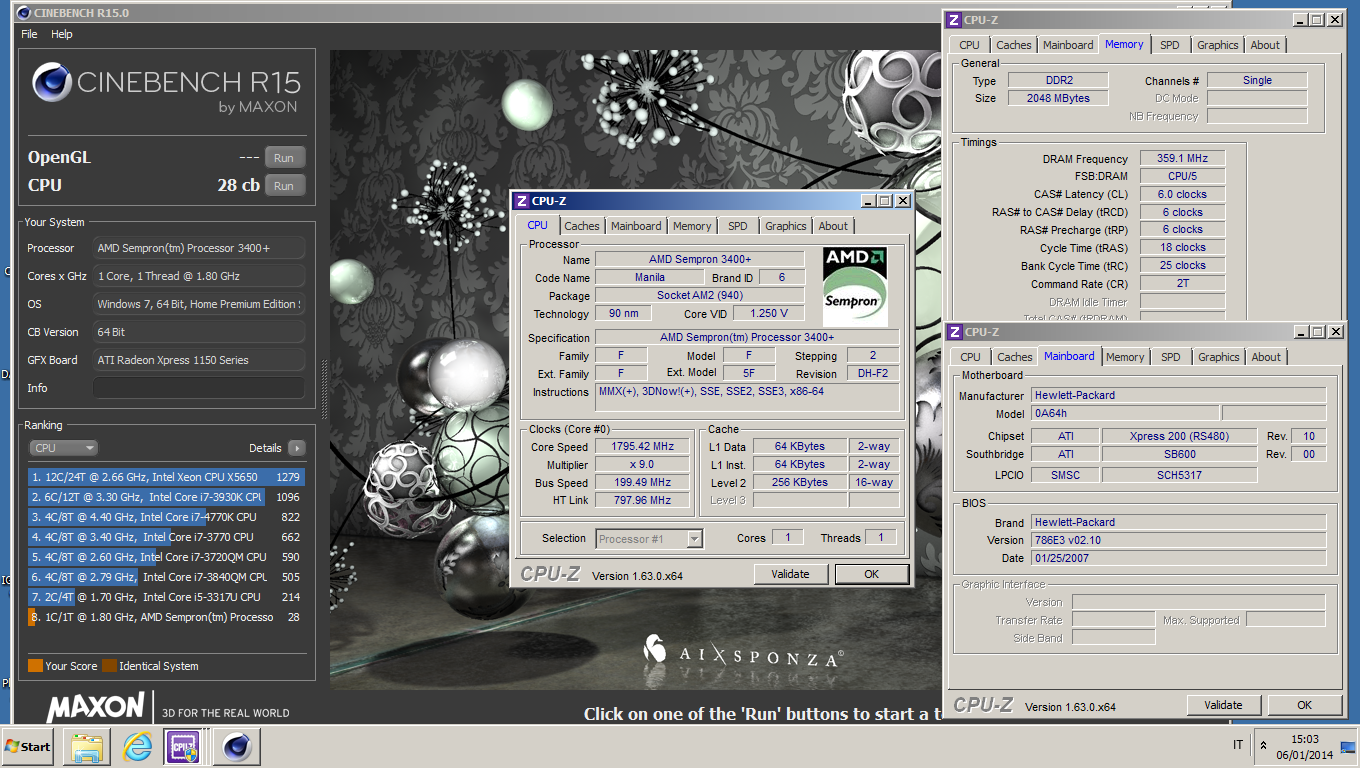Click the MAXON logo at bottom

(x=95, y=707)
